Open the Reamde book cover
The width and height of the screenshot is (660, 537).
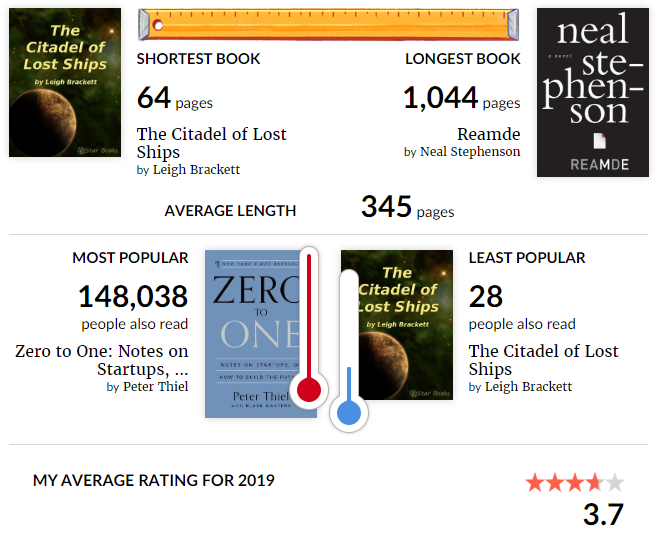(x=593, y=92)
